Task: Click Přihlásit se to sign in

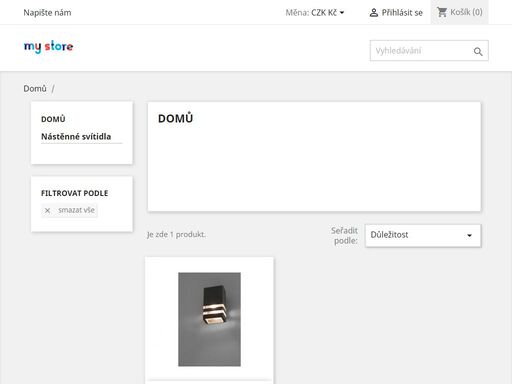Action: [x=402, y=13]
